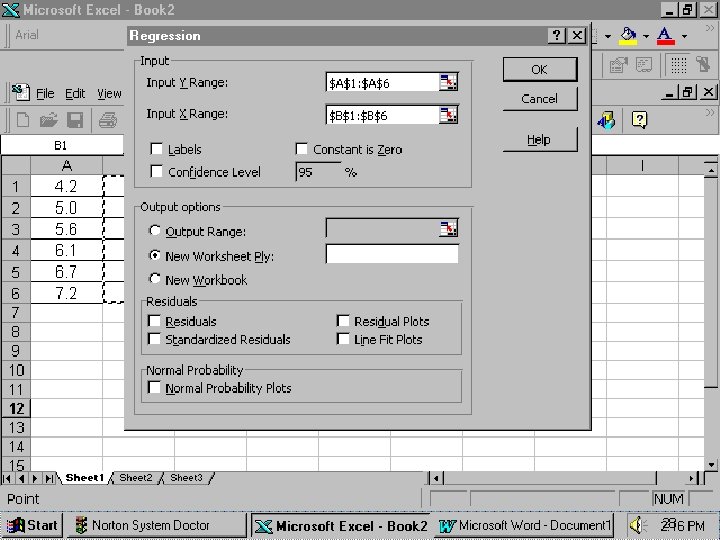720x540 pixels.
Task: Click the New document toolbar icon
Action: (x=22, y=120)
